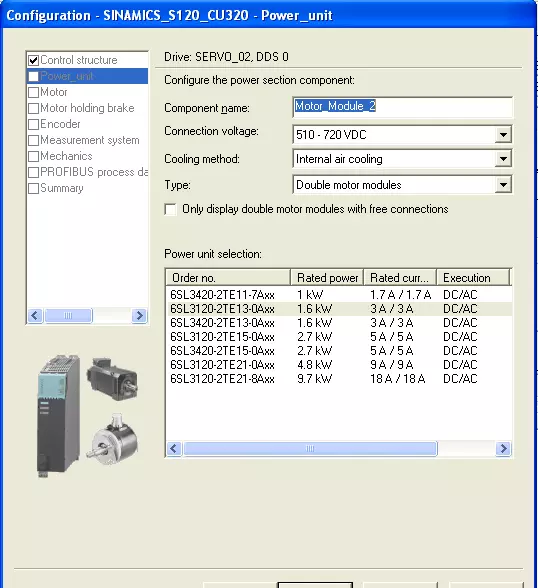The height and width of the screenshot is (588, 538).
Task: Select the Summary step in wizard list
Action: pyautogui.click(x=61, y=188)
